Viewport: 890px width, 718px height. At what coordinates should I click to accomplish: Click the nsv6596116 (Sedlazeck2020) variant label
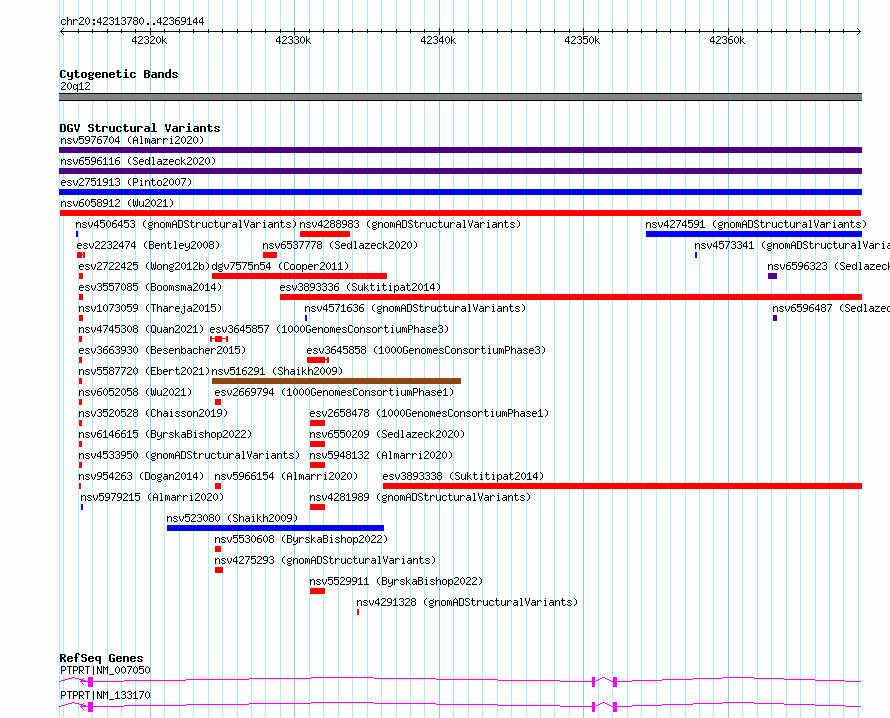(138, 161)
